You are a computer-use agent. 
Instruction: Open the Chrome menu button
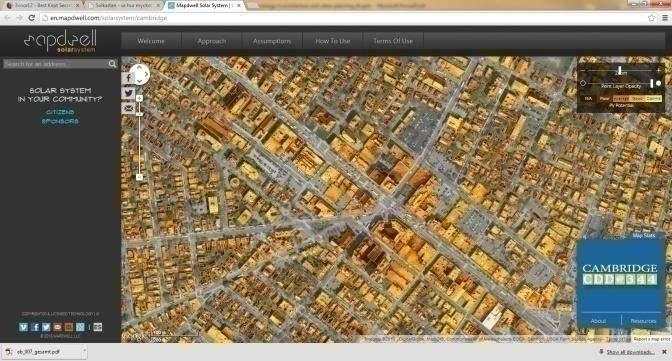665,18
